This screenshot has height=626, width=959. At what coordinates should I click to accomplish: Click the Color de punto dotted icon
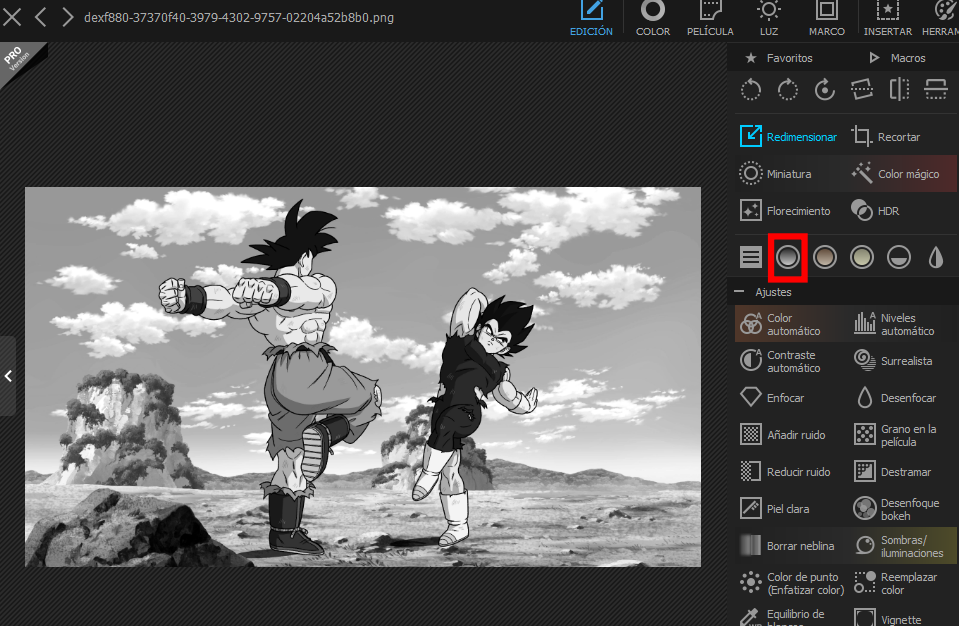click(x=750, y=583)
